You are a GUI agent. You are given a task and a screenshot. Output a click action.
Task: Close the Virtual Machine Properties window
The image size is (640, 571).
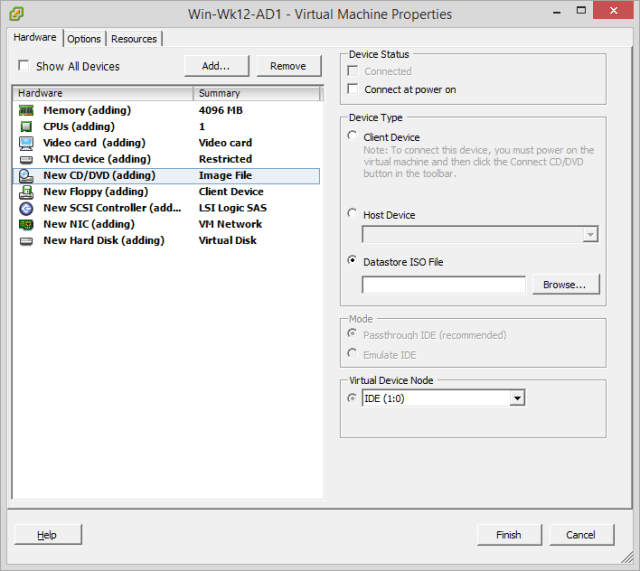coord(613,11)
